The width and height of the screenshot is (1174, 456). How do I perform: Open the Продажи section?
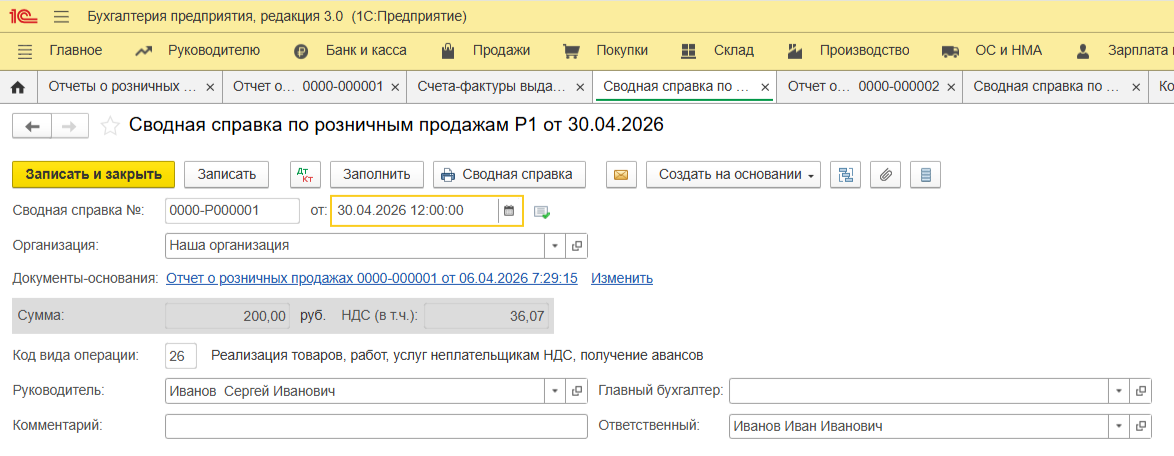tap(501, 51)
